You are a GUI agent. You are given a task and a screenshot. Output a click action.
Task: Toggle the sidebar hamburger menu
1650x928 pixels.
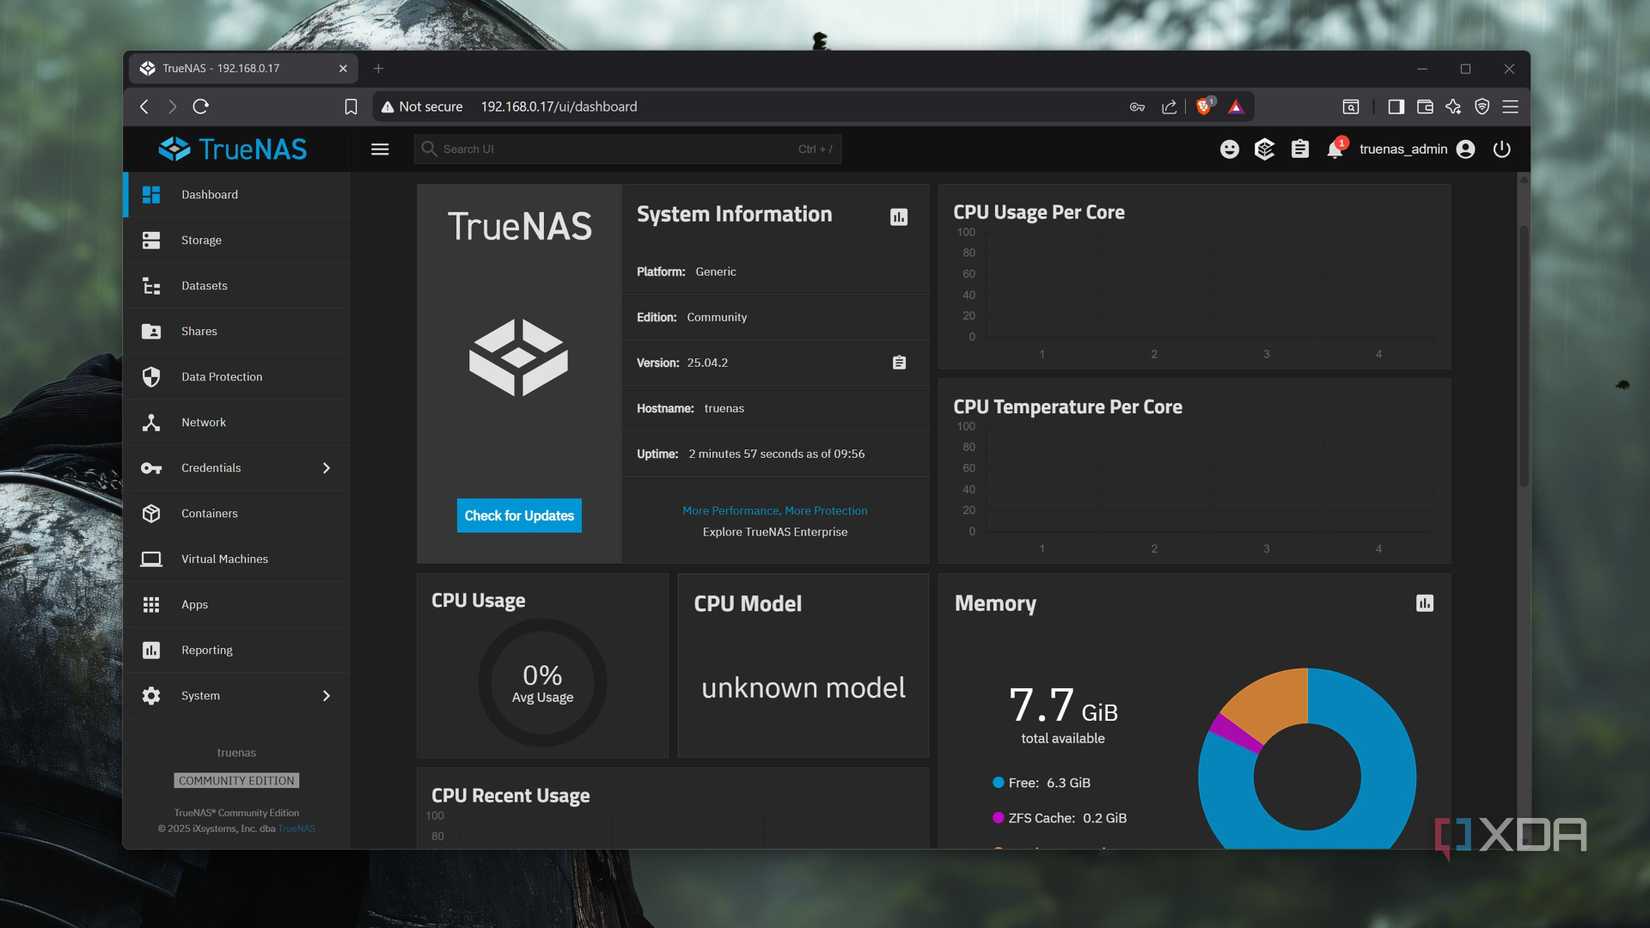pos(380,148)
